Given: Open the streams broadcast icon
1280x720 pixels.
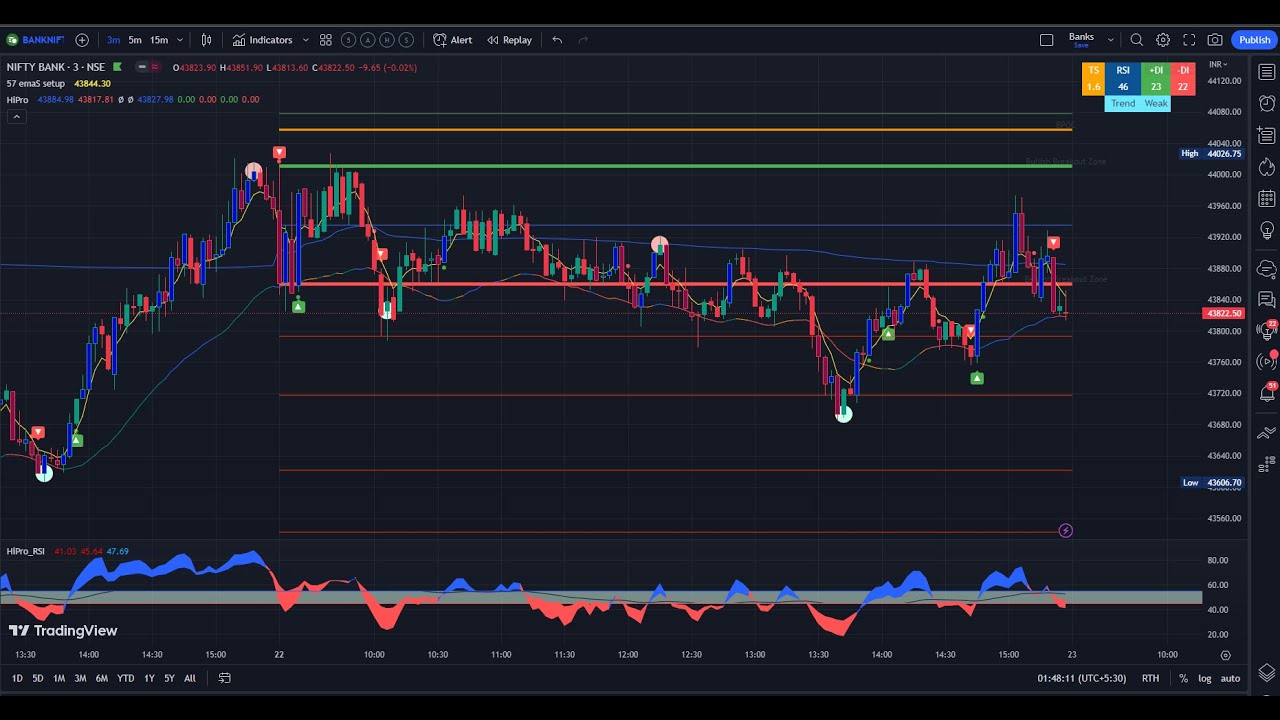Looking at the screenshot, I should (1266, 360).
